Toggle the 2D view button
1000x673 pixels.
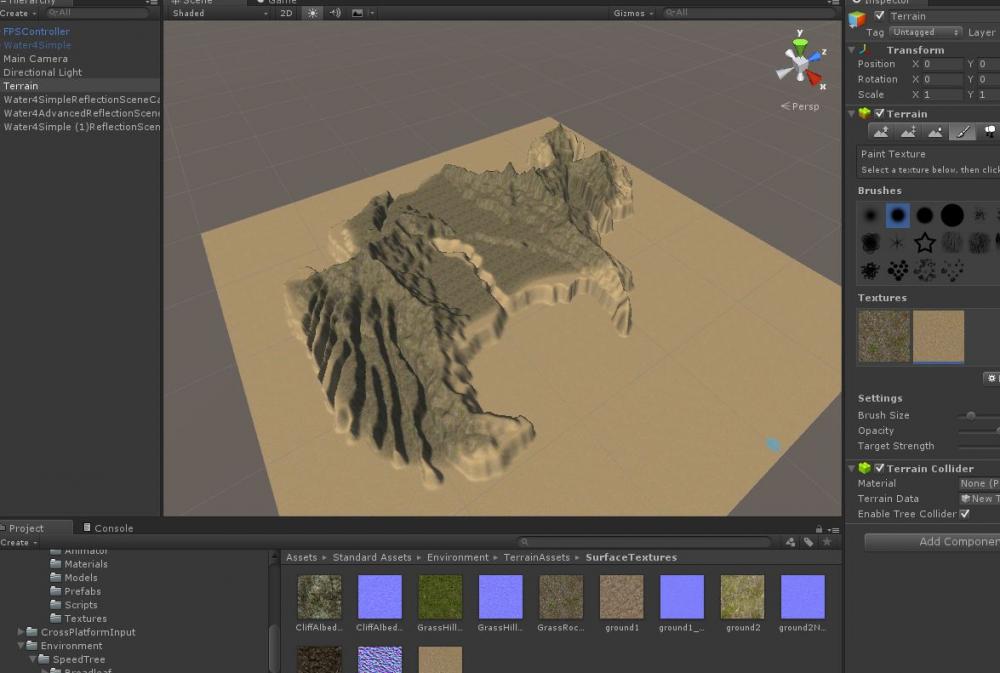287,13
